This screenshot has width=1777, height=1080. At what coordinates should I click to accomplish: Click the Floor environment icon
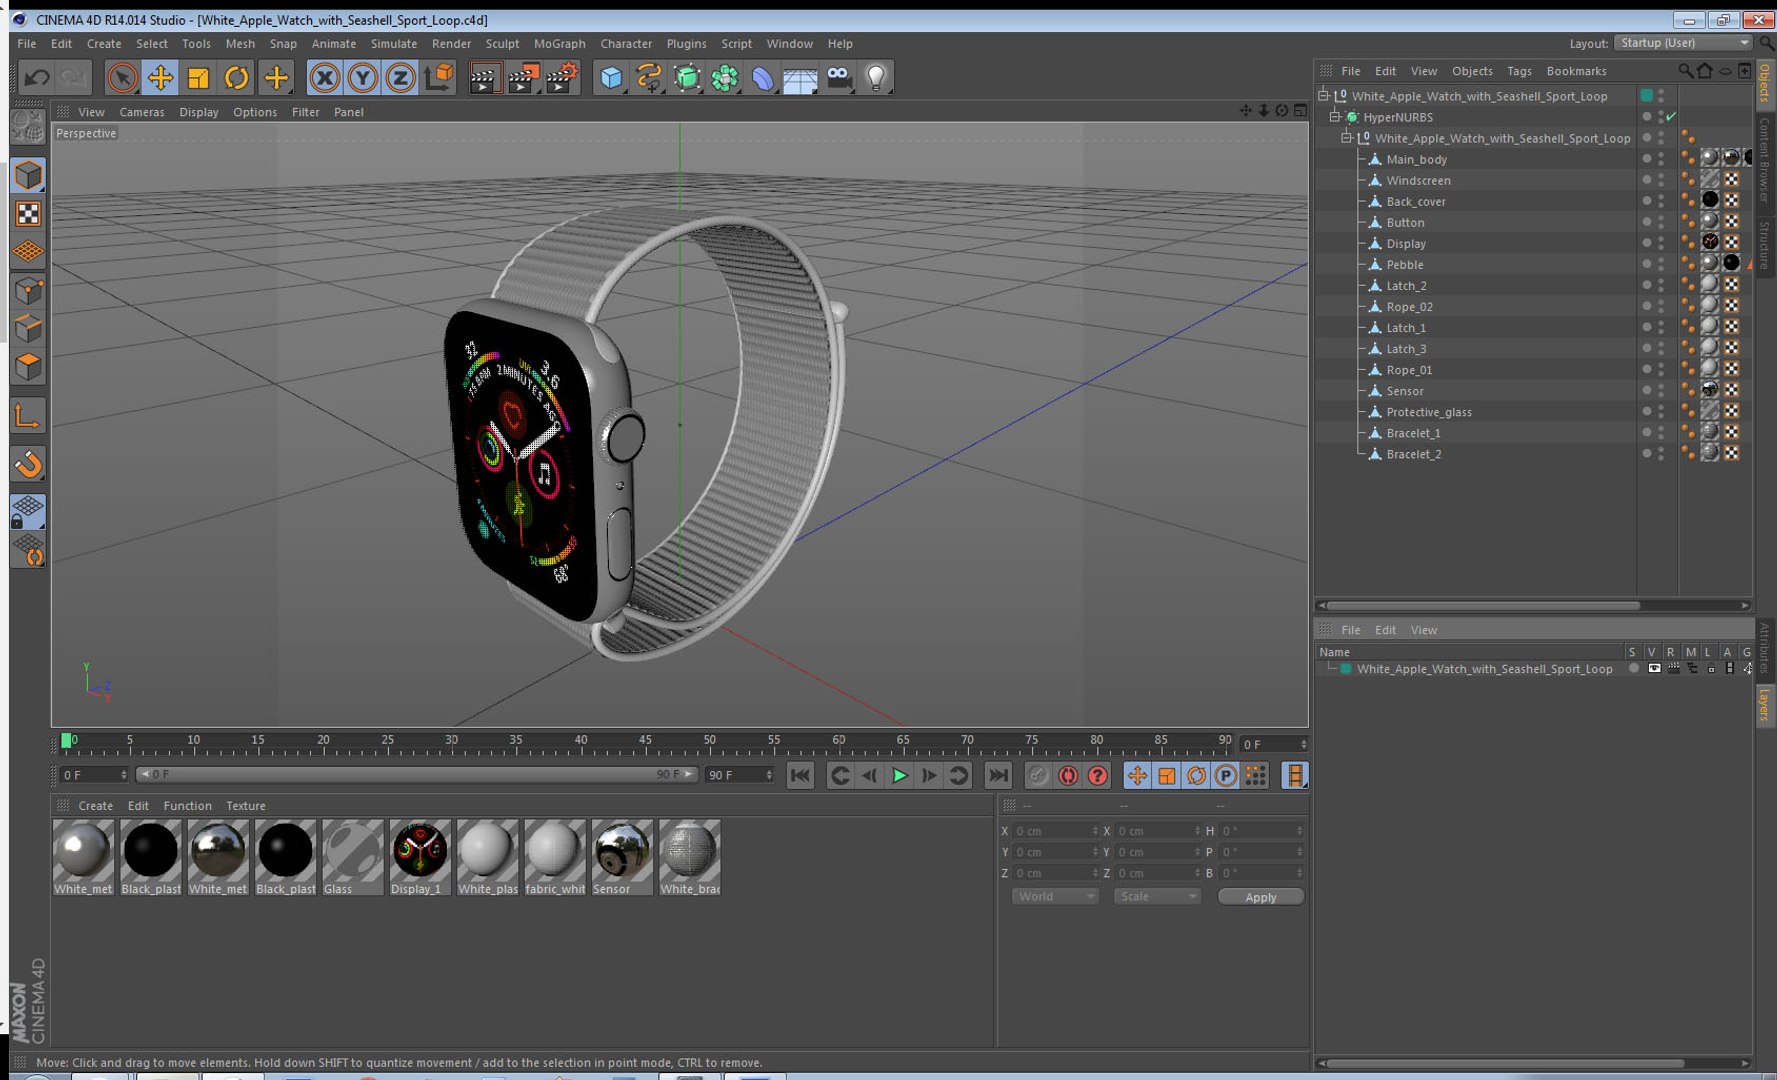[x=801, y=77]
